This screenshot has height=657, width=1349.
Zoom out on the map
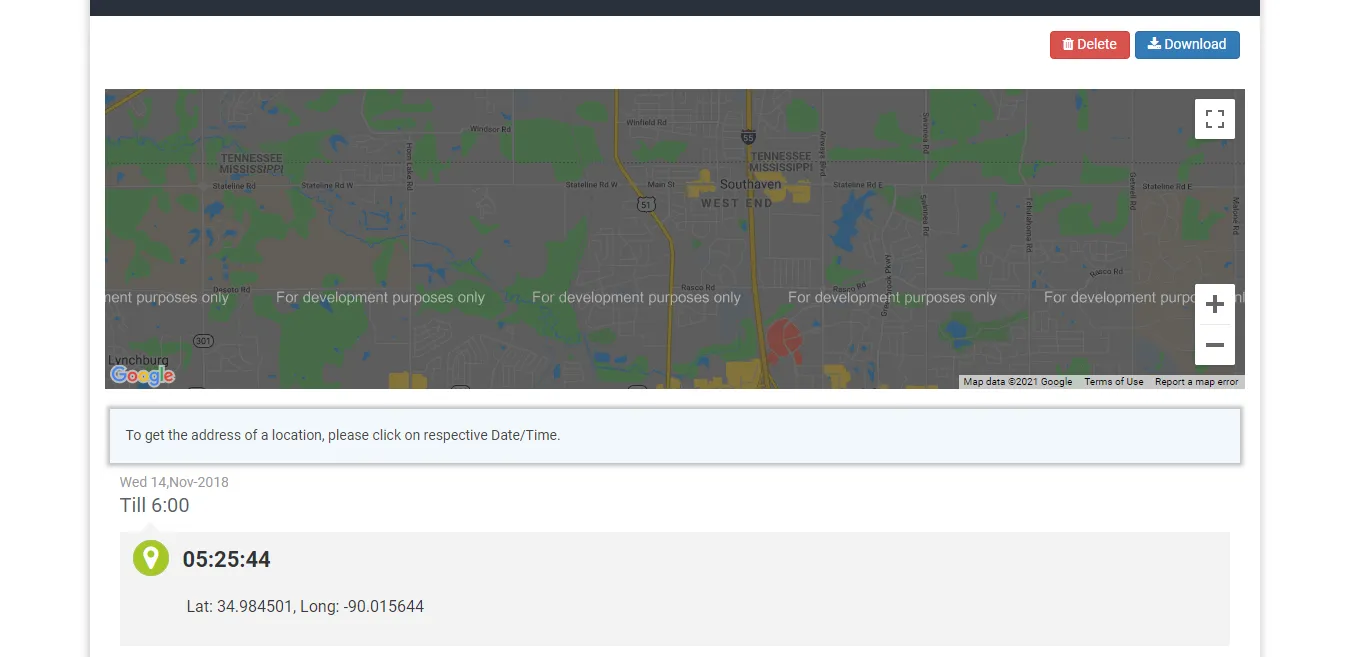pyautogui.click(x=1215, y=345)
